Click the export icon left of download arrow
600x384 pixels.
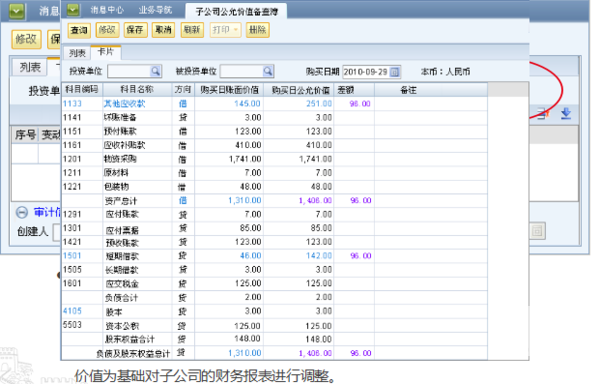(x=543, y=114)
